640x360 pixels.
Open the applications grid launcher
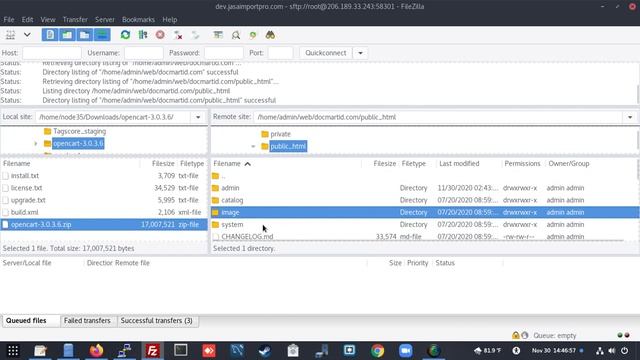coord(13,351)
